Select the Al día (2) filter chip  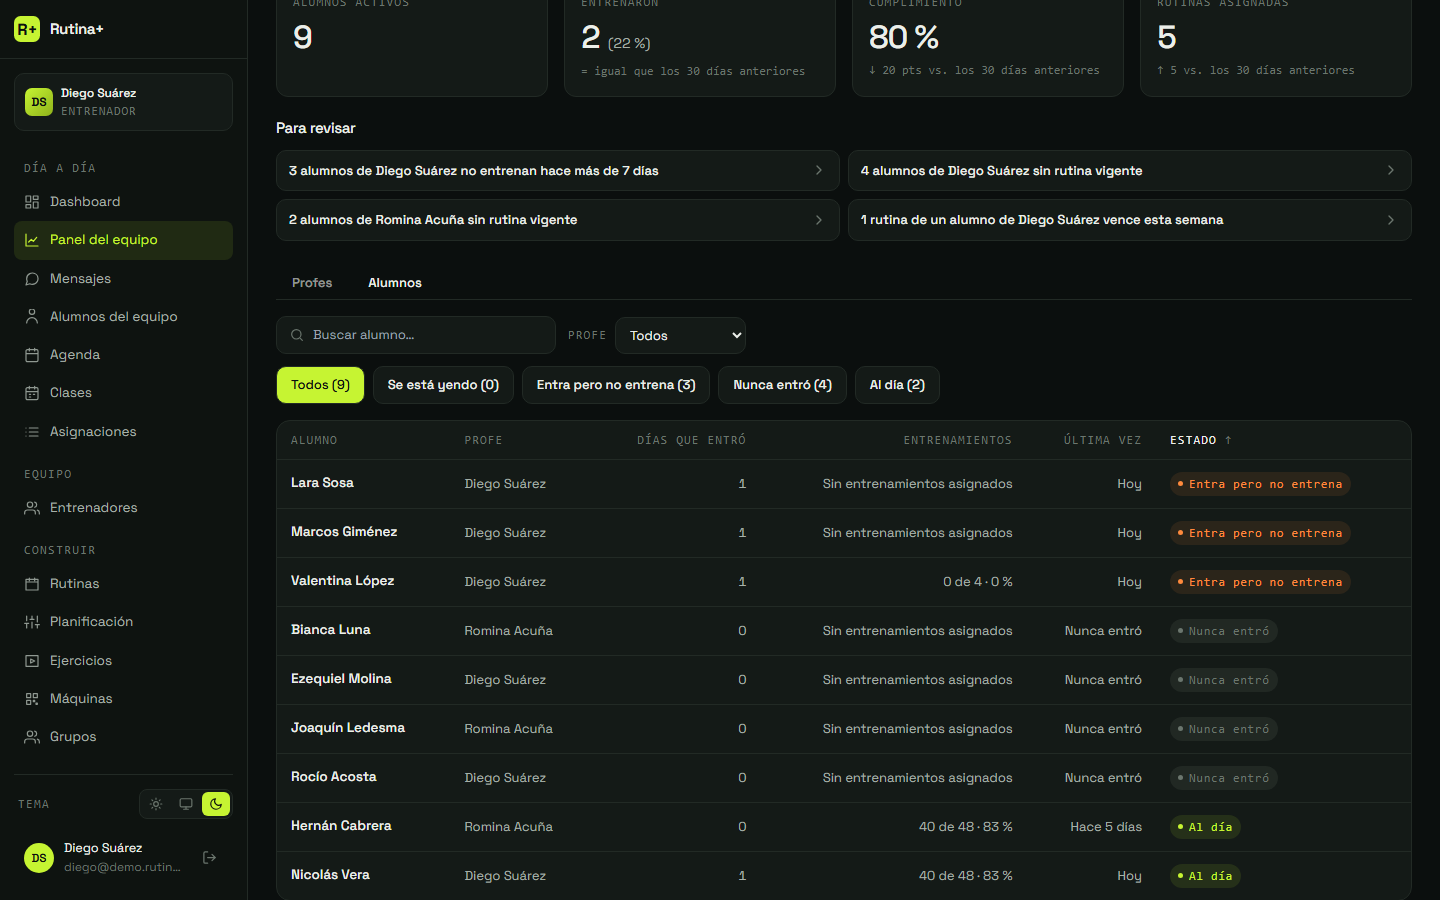(897, 385)
